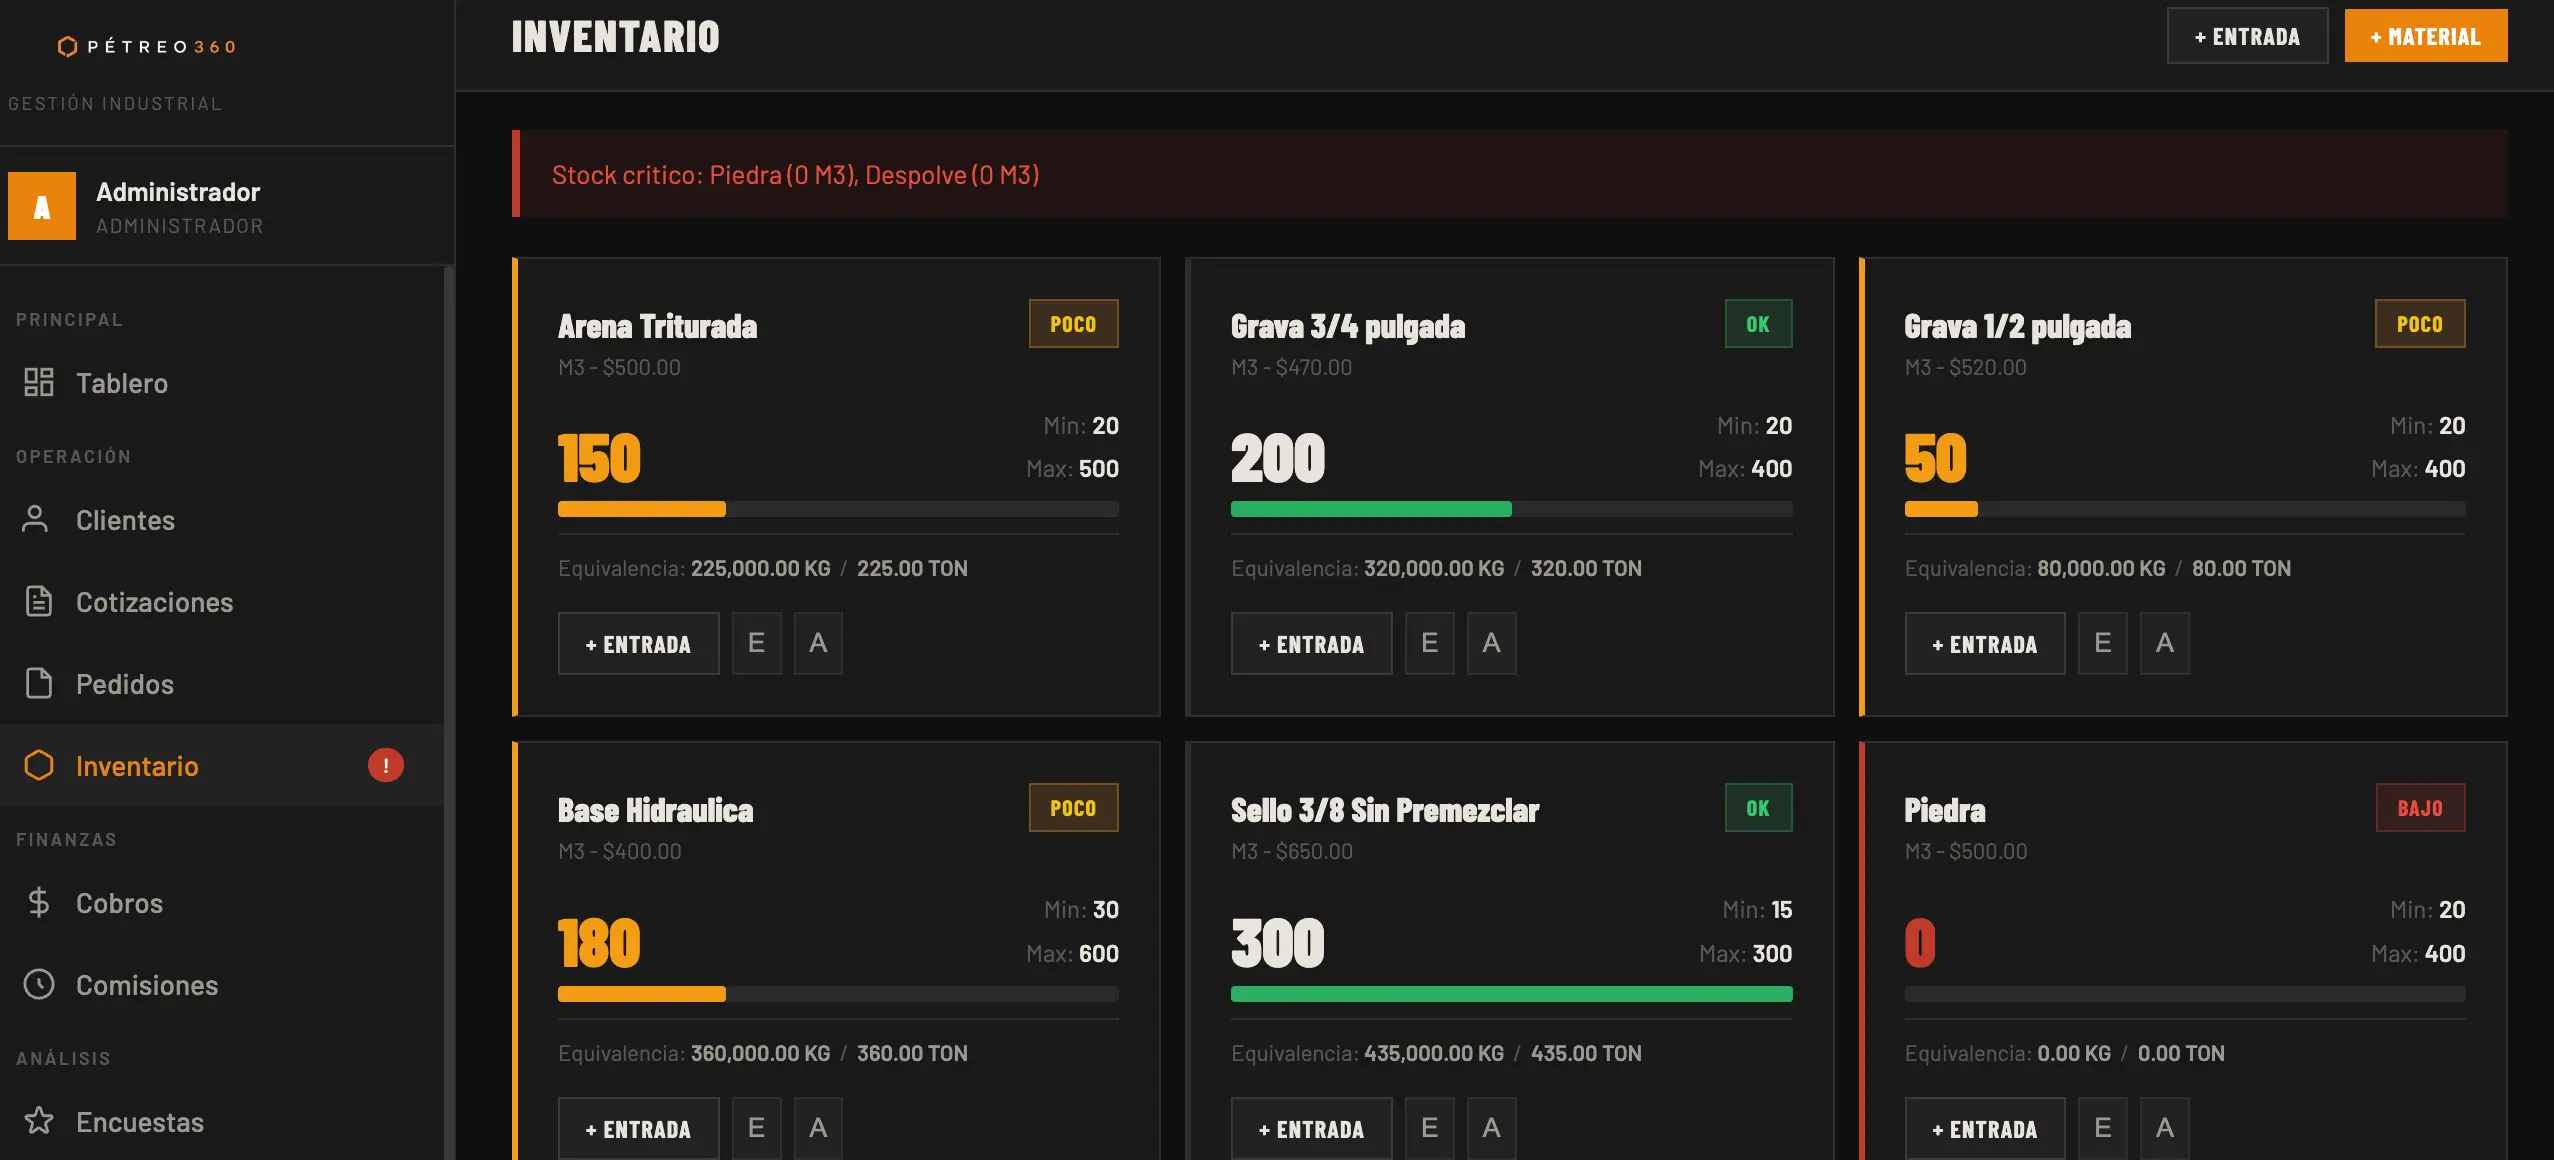Click A button on Grava 3/4 pulgada card

[1492, 643]
